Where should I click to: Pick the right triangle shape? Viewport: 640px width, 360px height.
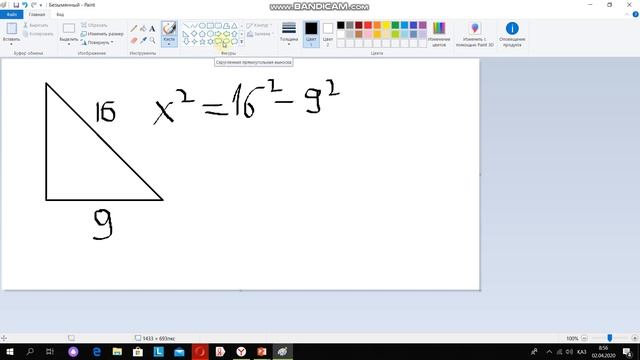pyautogui.click(x=186, y=33)
